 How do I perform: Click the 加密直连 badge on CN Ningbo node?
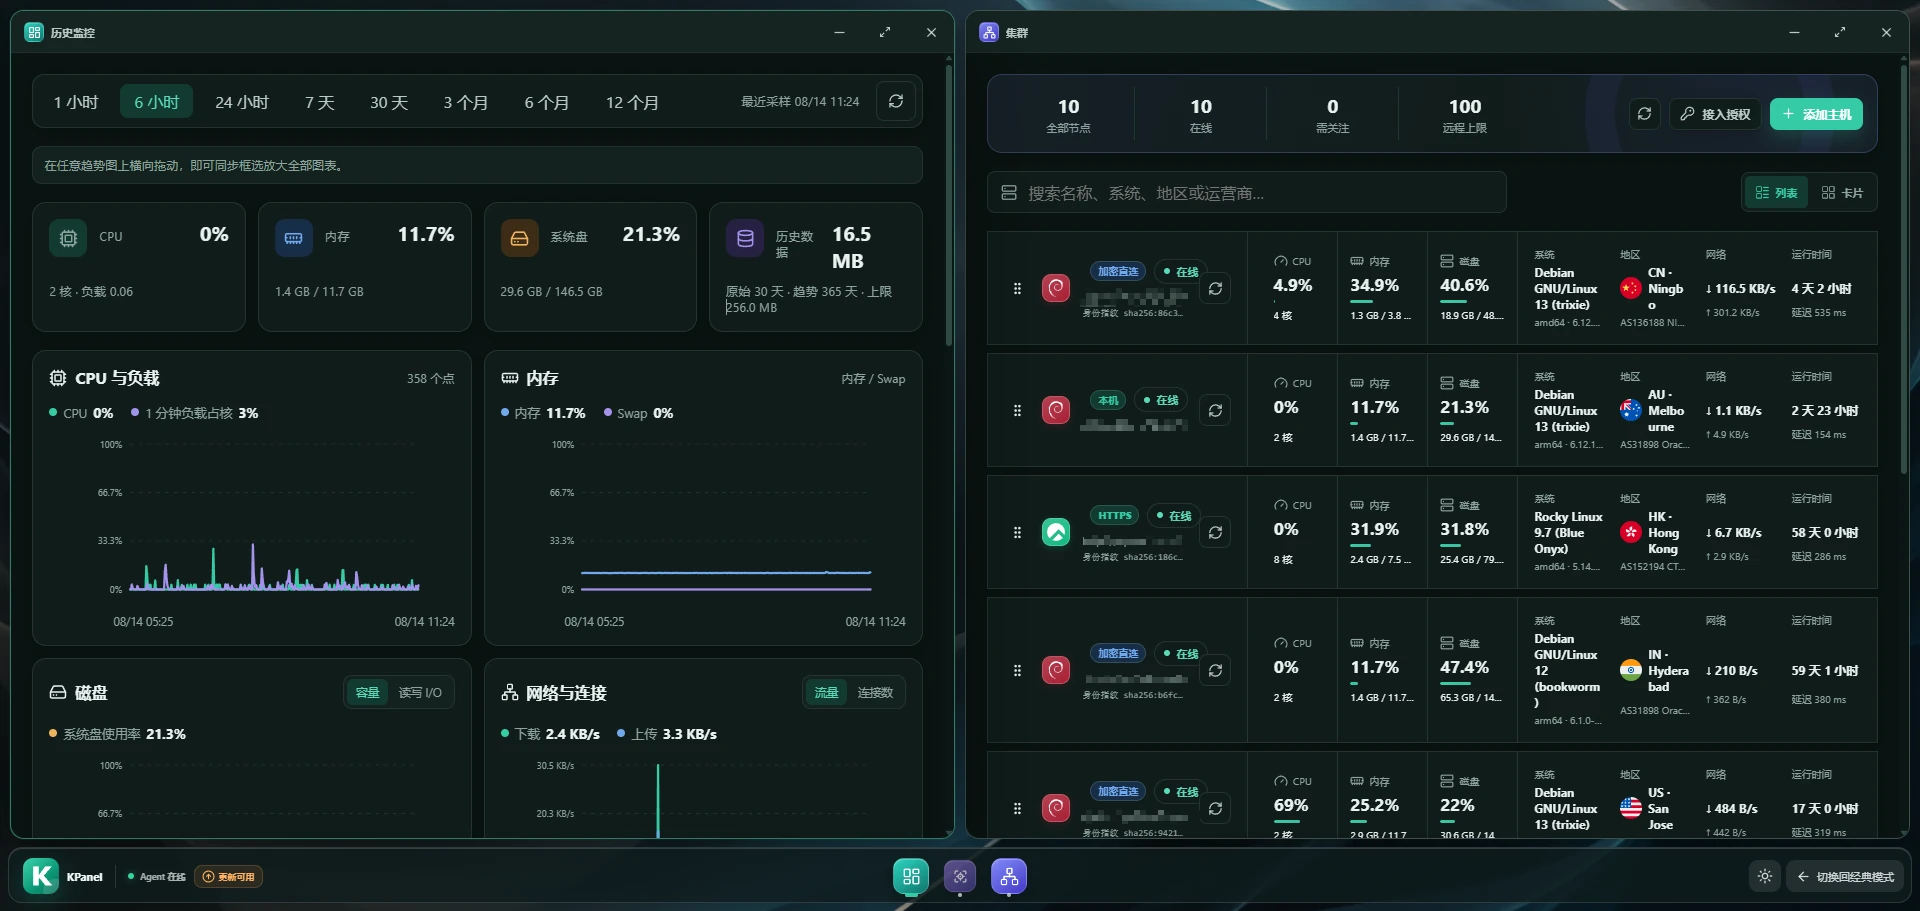click(1118, 271)
